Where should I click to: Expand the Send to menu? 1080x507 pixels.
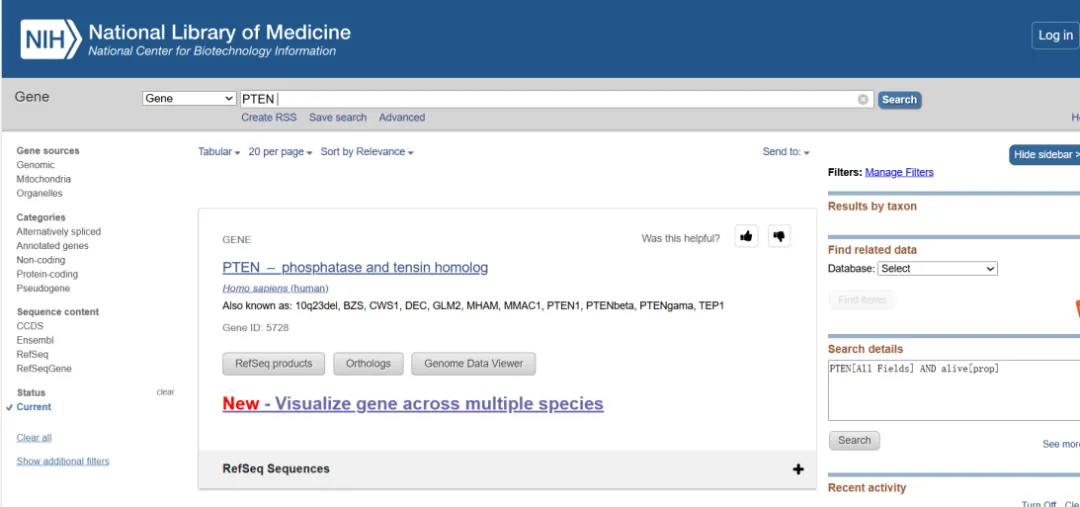(786, 152)
